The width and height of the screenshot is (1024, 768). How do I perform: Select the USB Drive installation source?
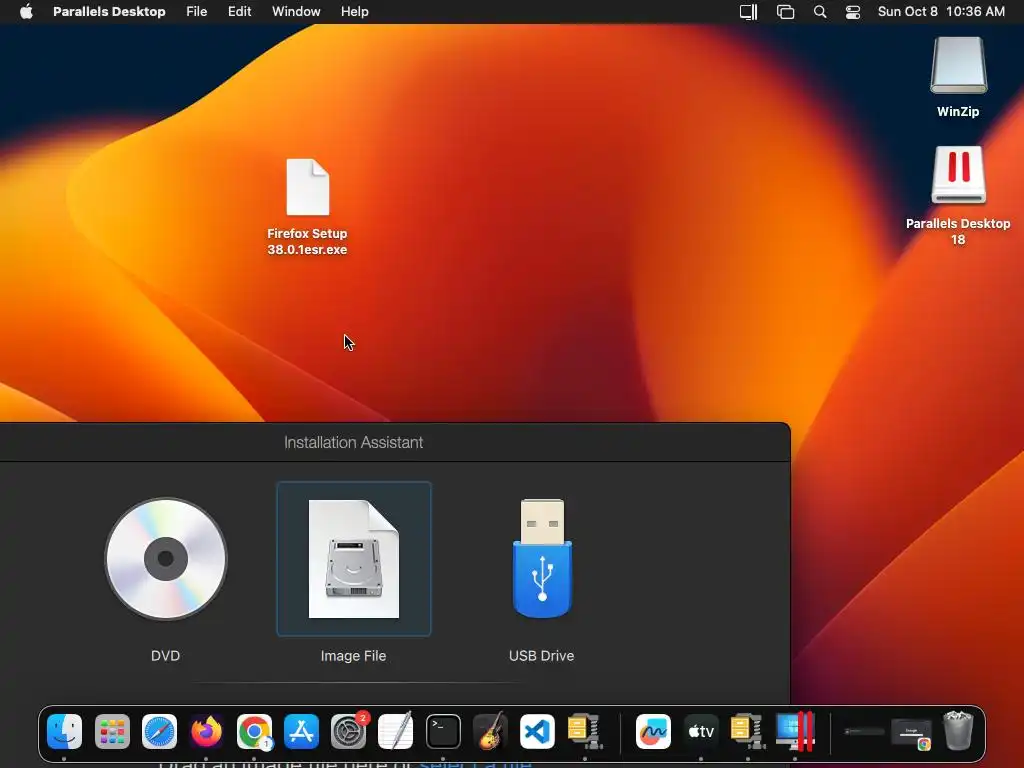click(542, 559)
